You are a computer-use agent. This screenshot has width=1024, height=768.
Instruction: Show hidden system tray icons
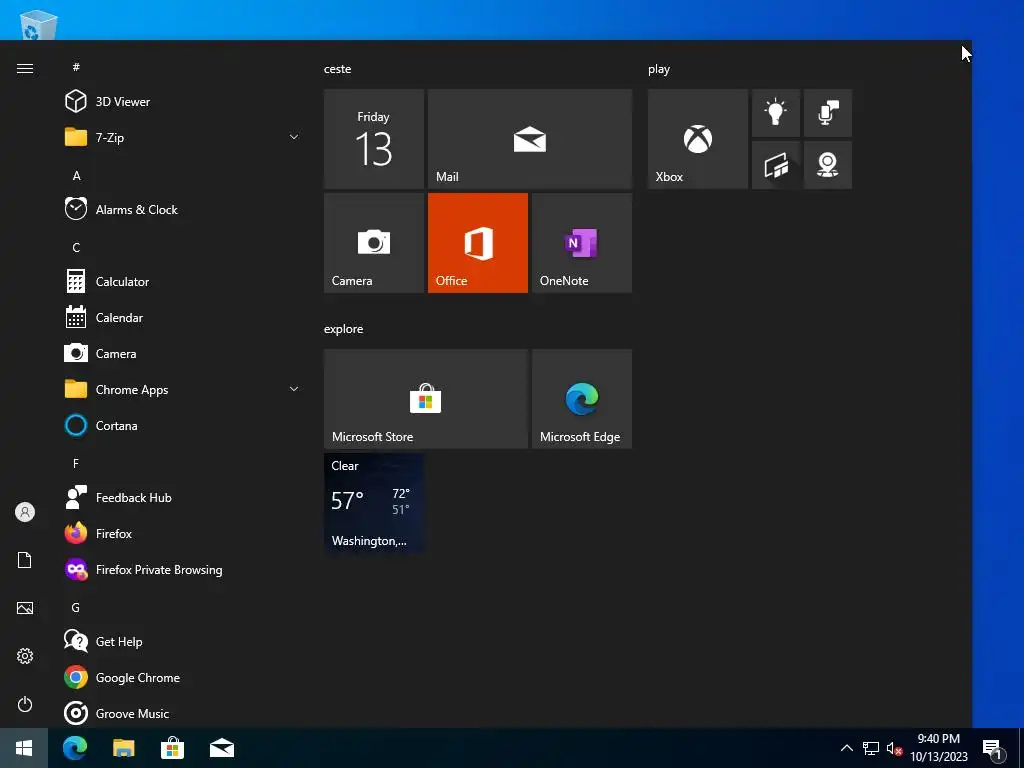[x=846, y=748]
